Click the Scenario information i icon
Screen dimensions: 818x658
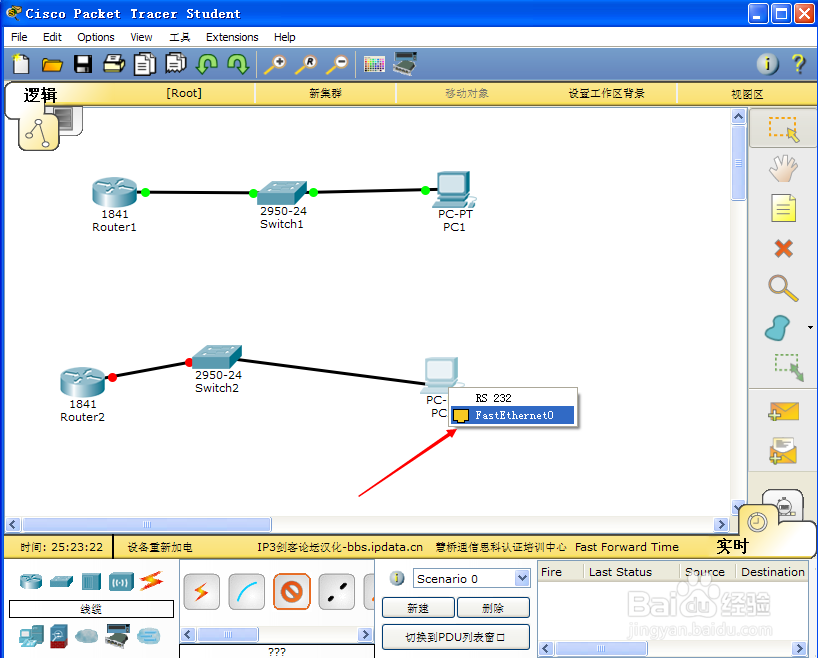click(397, 579)
